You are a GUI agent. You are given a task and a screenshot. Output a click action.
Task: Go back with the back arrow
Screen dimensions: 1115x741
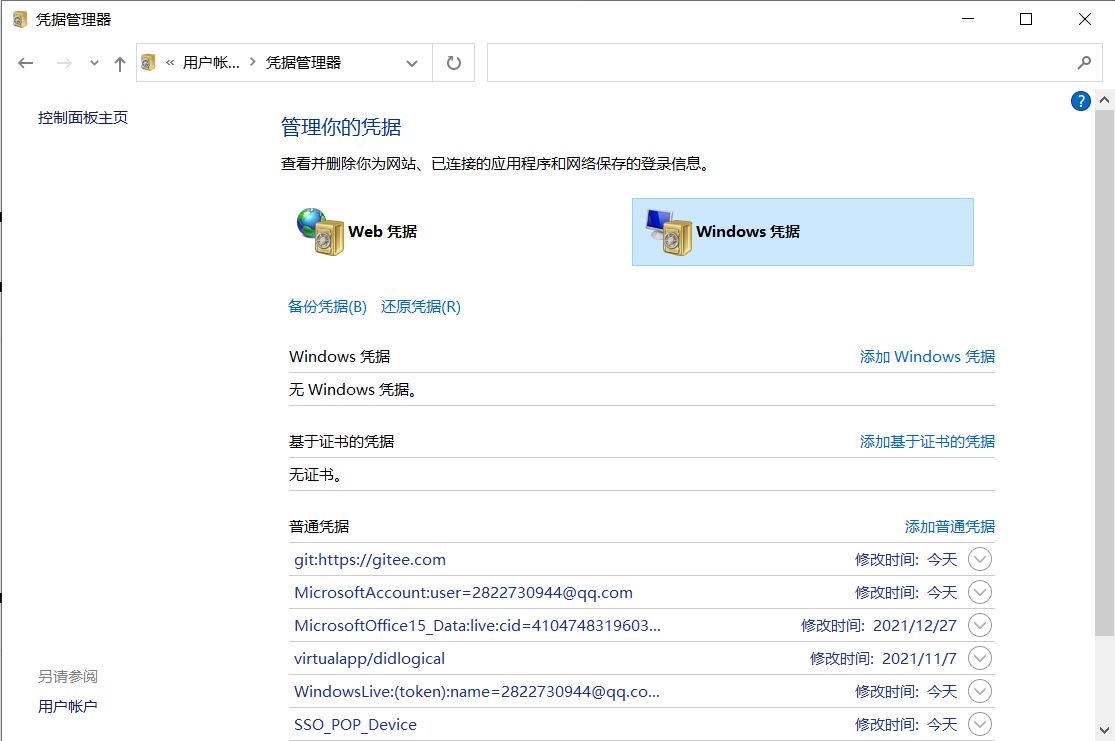point(26,63)
